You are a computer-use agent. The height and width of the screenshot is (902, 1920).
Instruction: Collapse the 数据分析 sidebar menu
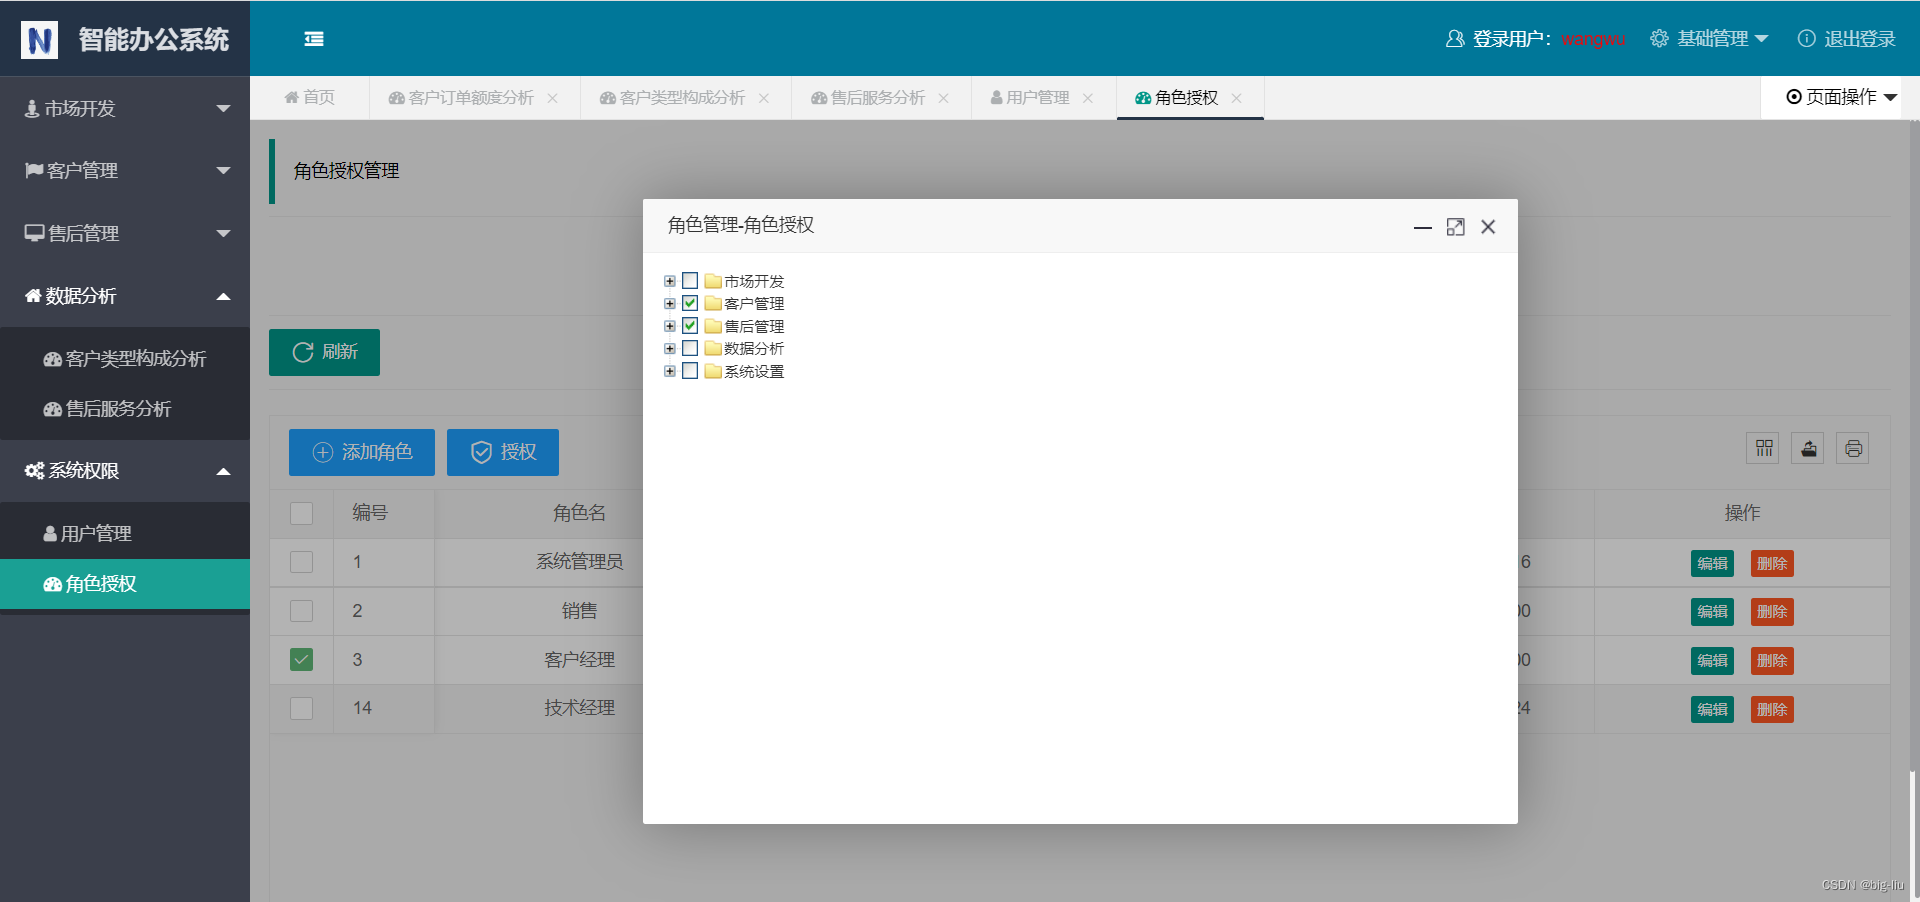coord(125,296)
